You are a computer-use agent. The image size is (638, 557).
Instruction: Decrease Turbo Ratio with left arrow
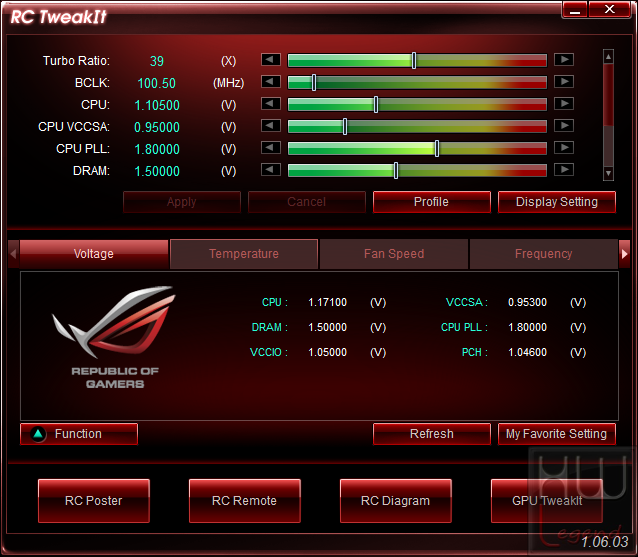point(271,60)
